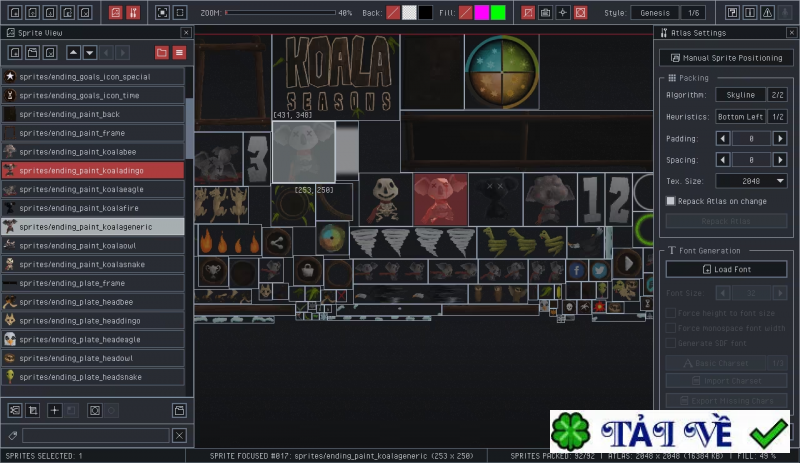Click the warning triangle icon
Image resolution: width=800 pixels, height=463 pixels.
tap(767, 12)
